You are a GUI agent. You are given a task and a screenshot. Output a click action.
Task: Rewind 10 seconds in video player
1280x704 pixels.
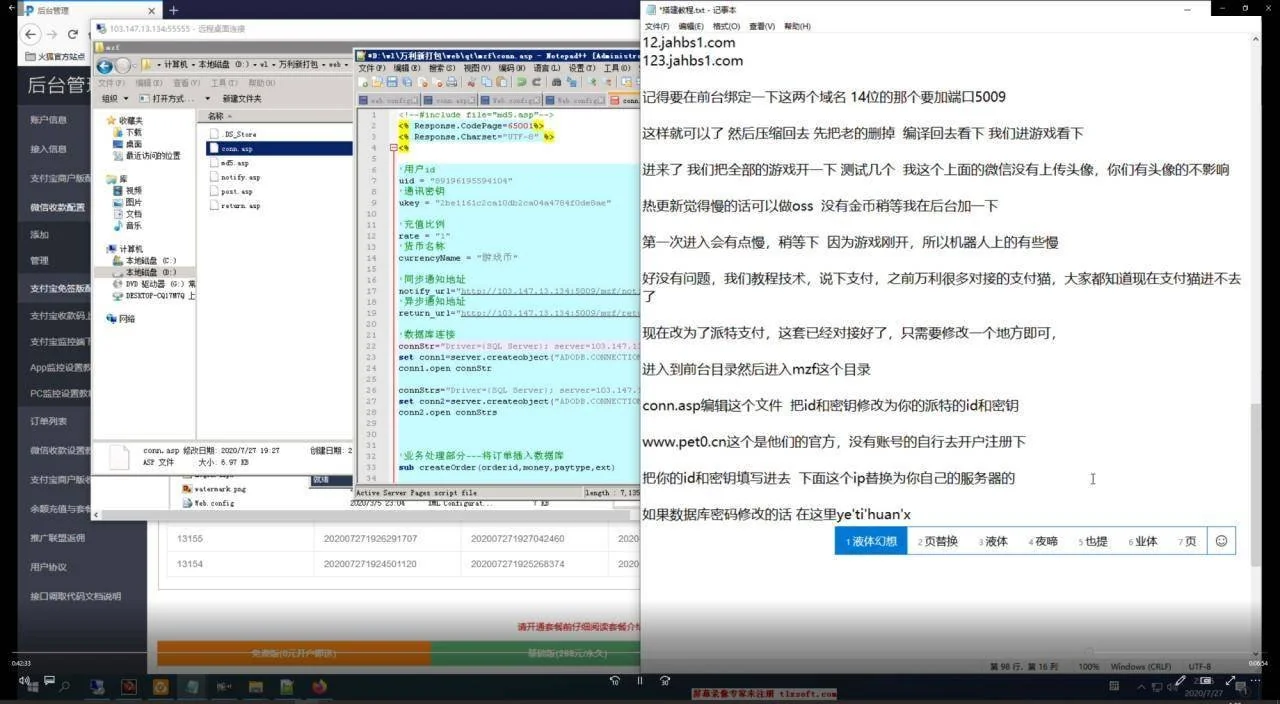click(x=615, y=681)
